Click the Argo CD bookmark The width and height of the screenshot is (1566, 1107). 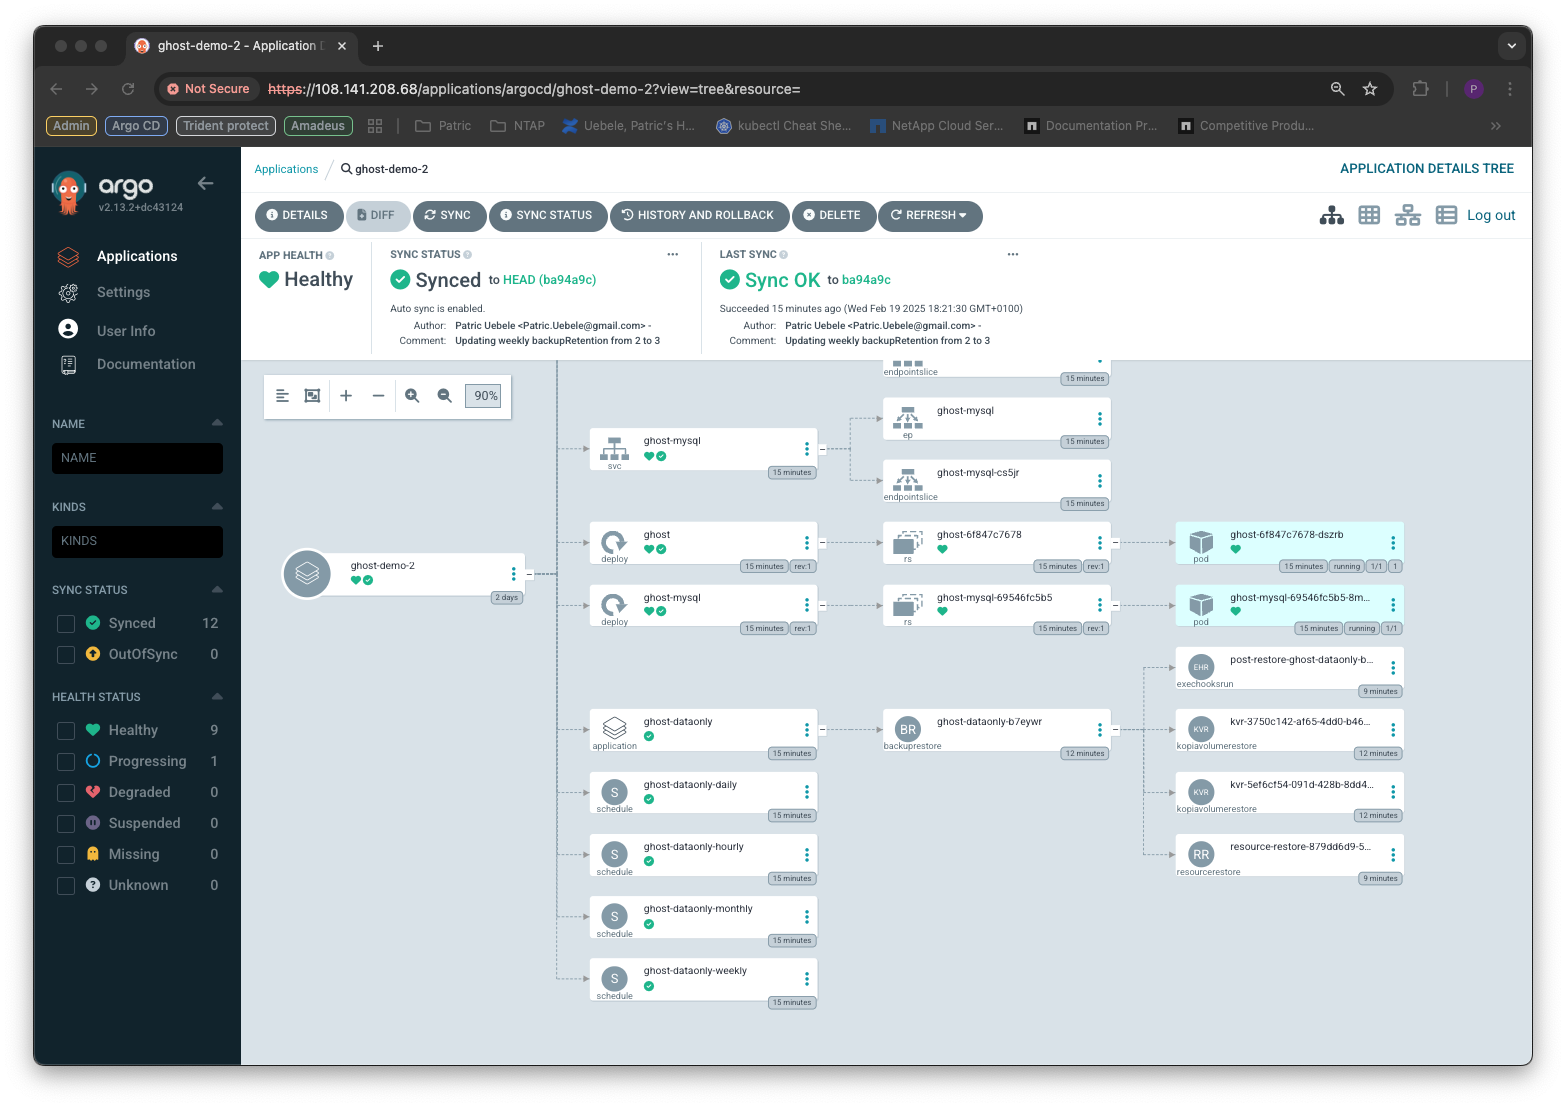click(x=136, y=126)
